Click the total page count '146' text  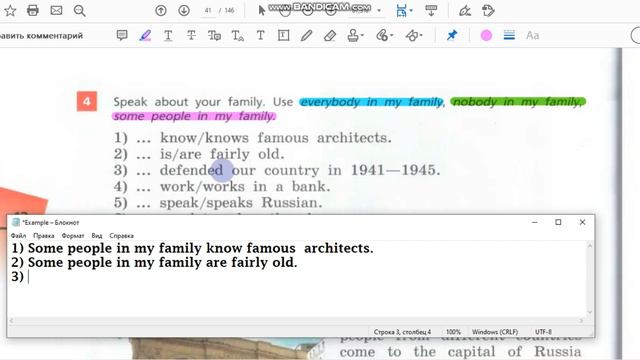[x=229, y=11]
